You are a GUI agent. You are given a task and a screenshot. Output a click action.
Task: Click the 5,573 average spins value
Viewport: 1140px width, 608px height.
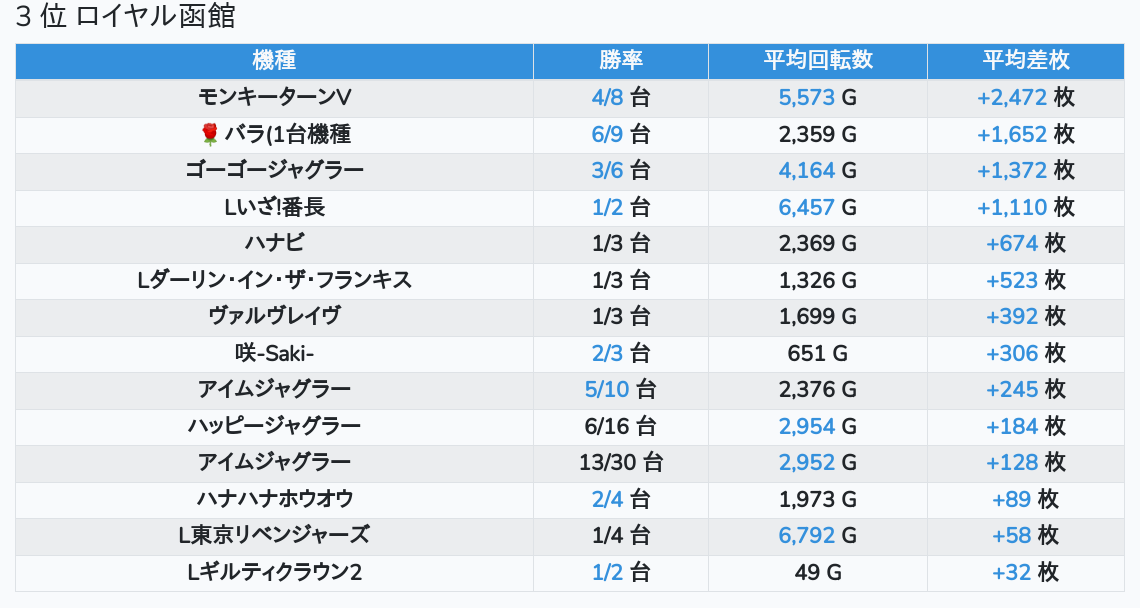click(806, 97)
